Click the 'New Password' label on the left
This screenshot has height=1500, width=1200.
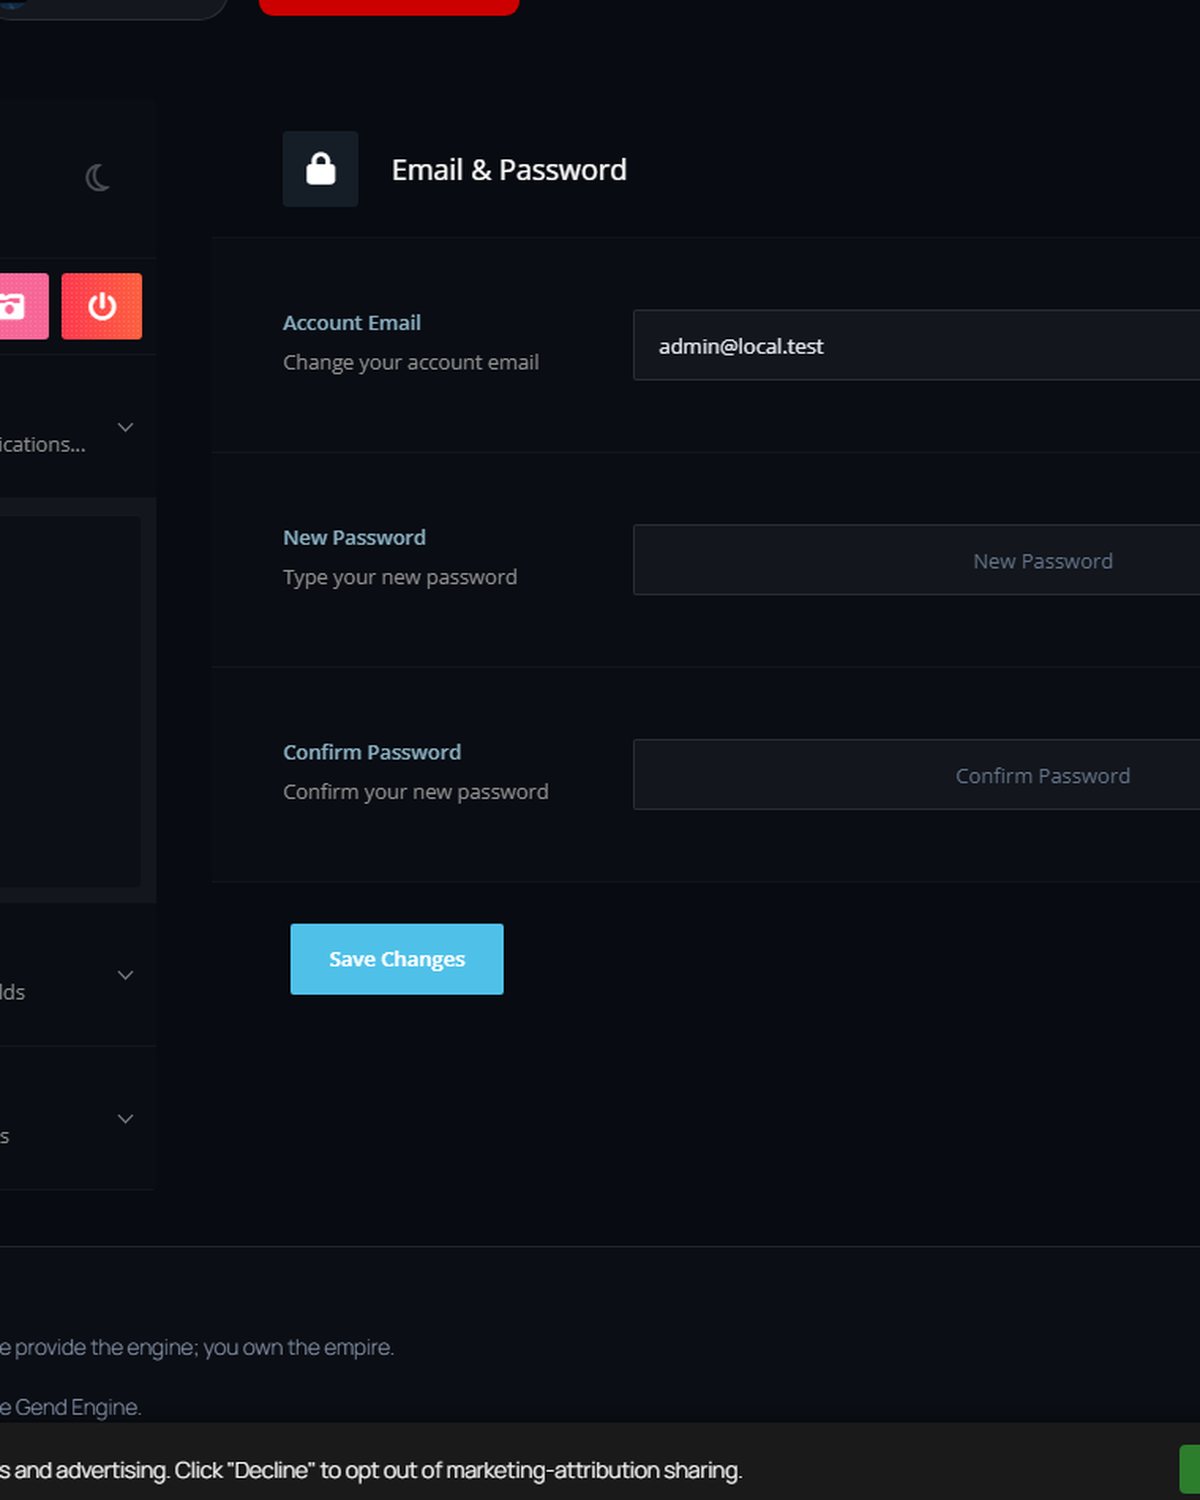click(354, 538)
